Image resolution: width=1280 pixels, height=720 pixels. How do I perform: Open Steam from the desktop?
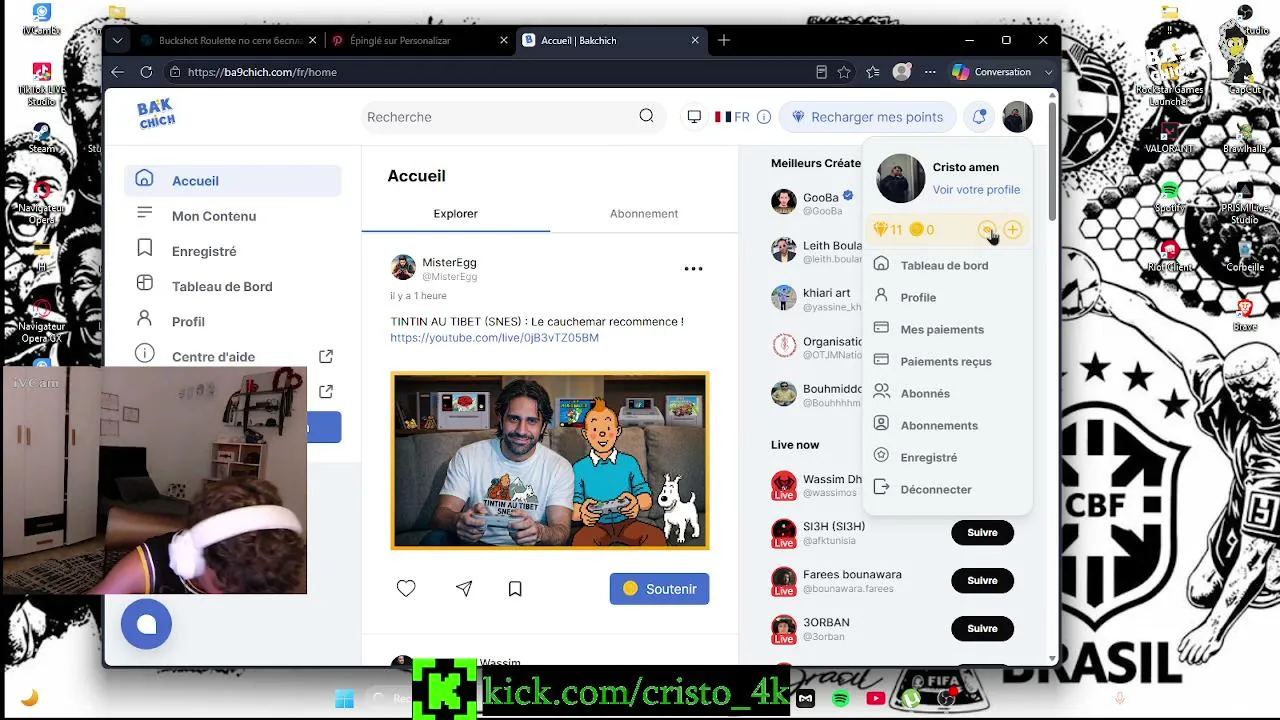[x=42, y=138]
